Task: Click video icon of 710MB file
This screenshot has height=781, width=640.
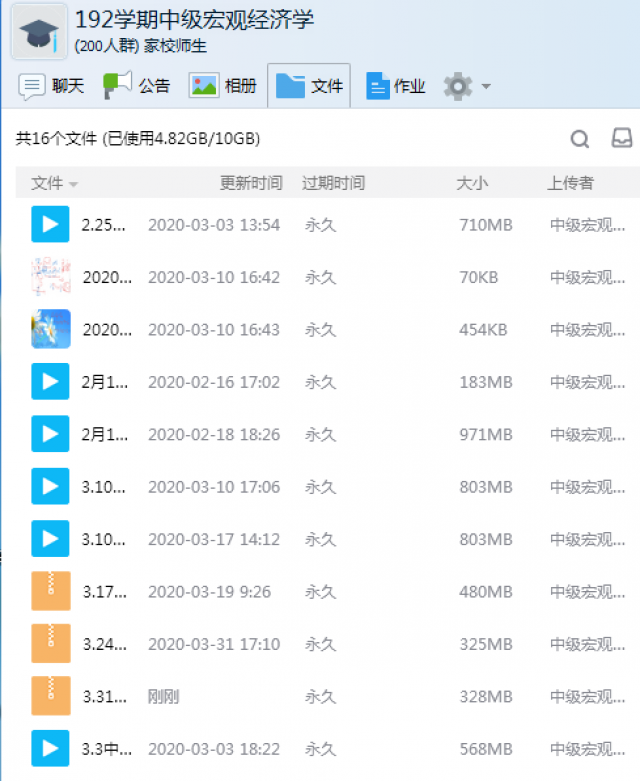Action: 50,224
